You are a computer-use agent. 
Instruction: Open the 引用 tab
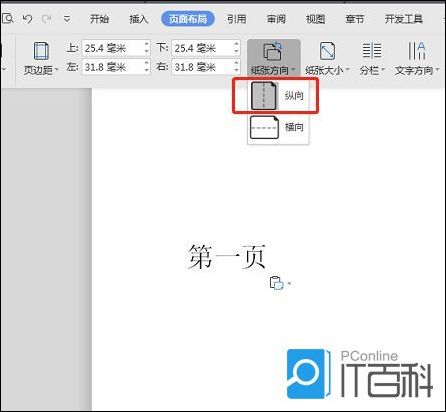(237, 19)
